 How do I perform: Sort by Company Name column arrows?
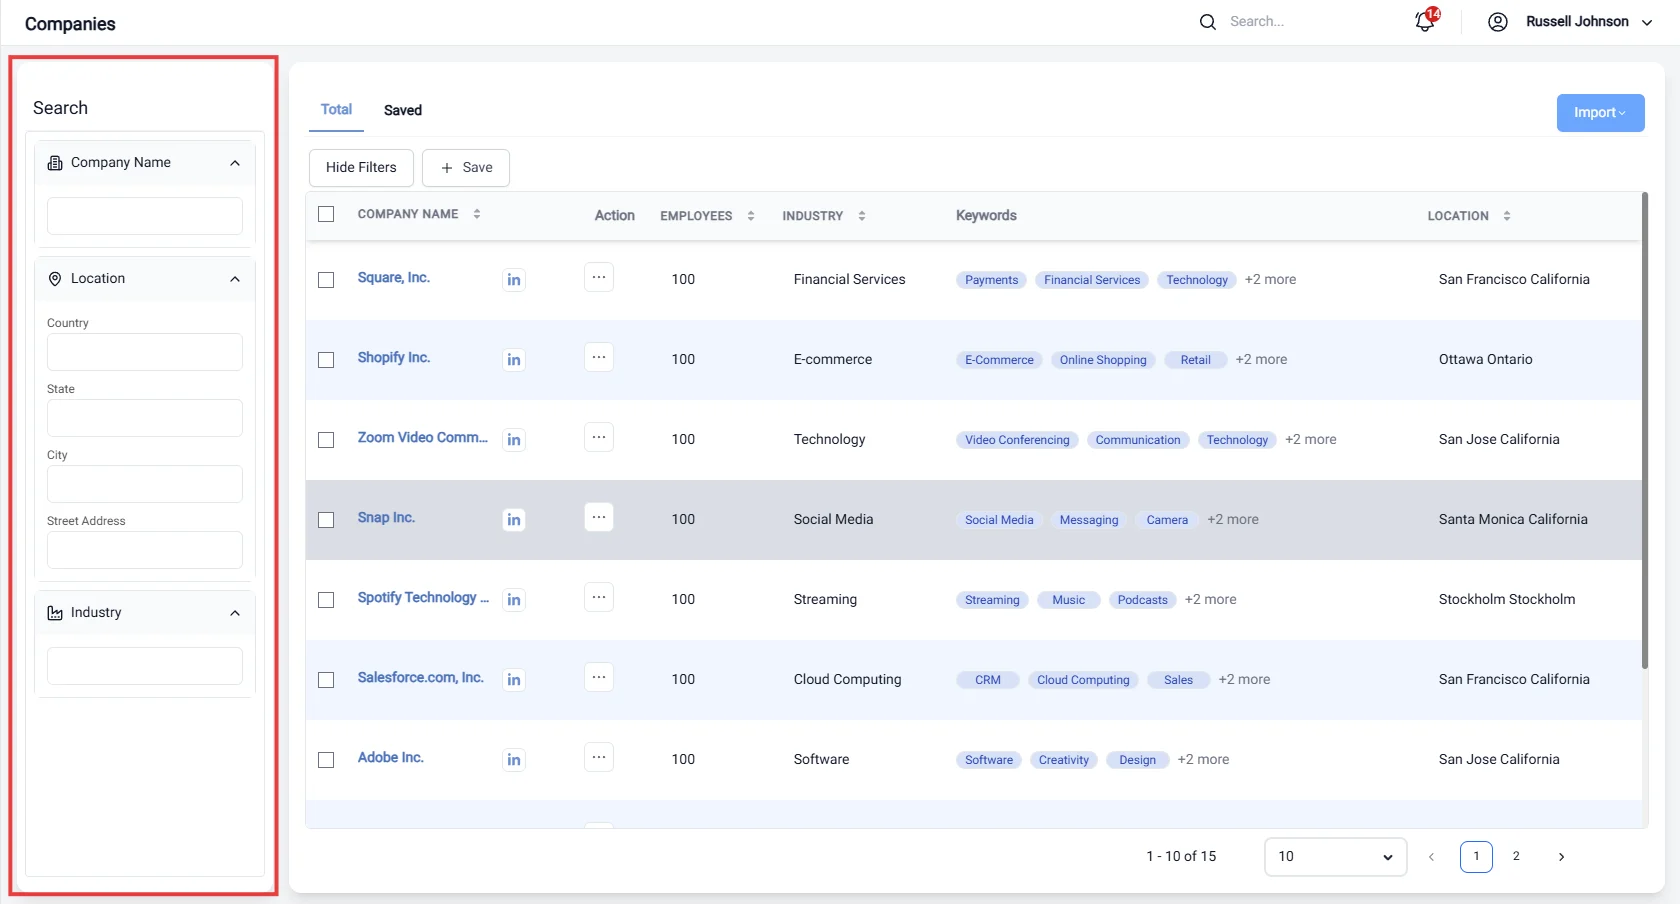[x=477, y=214]
